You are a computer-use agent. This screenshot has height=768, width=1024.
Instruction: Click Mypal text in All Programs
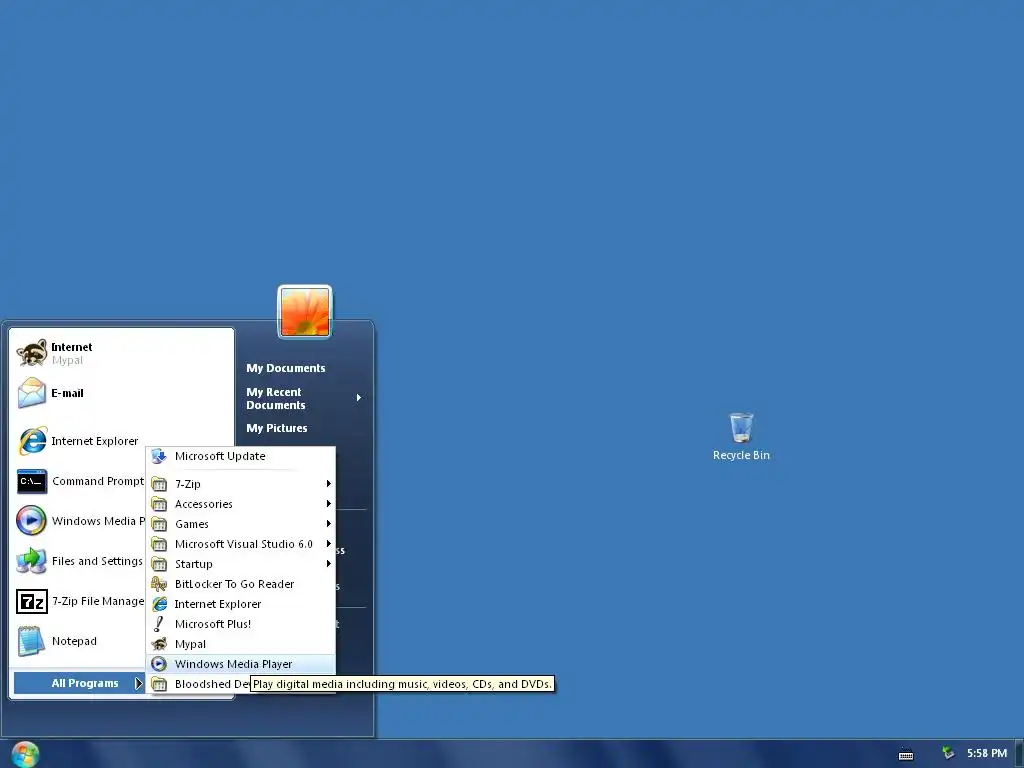click(191, 645)
